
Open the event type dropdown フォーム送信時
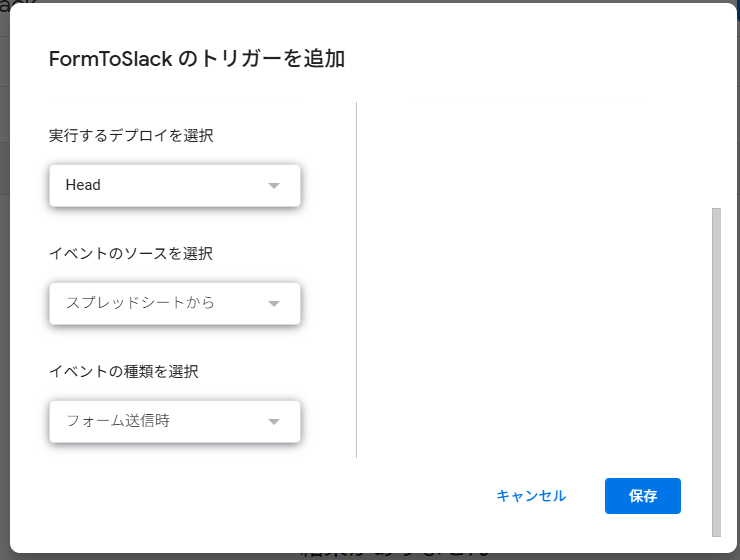pos(175,421)
